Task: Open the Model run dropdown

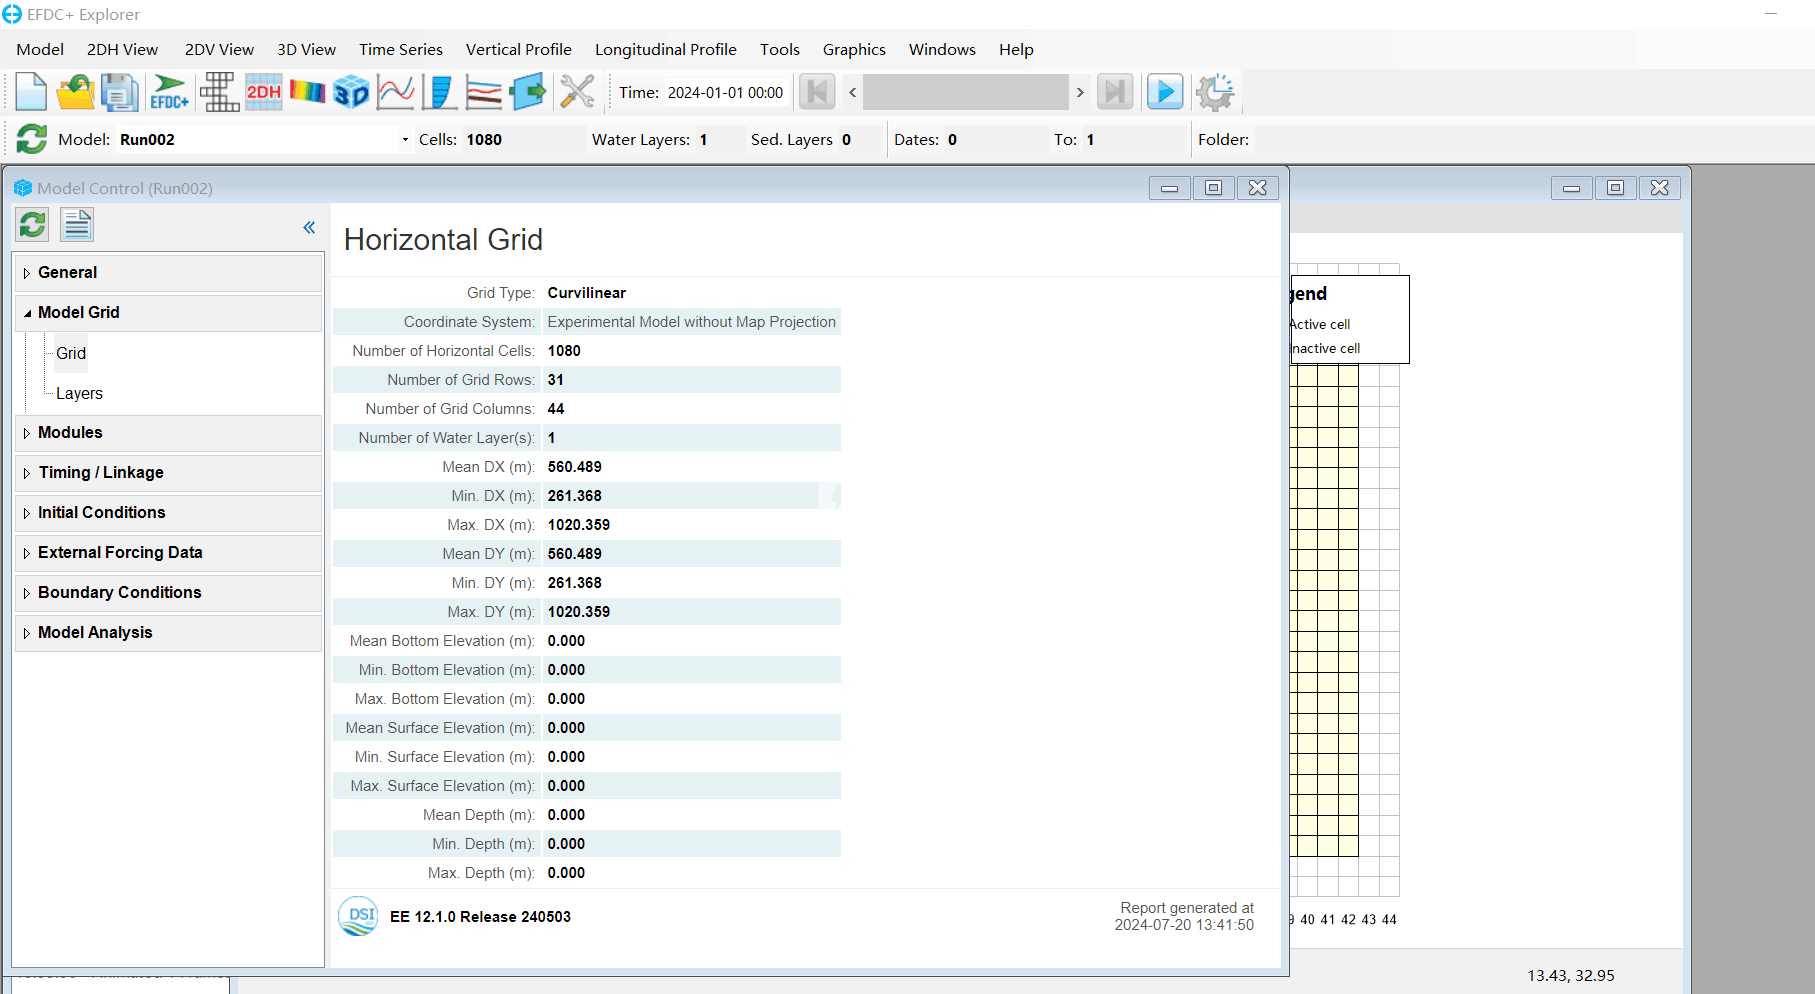Action: pos(405,139)
